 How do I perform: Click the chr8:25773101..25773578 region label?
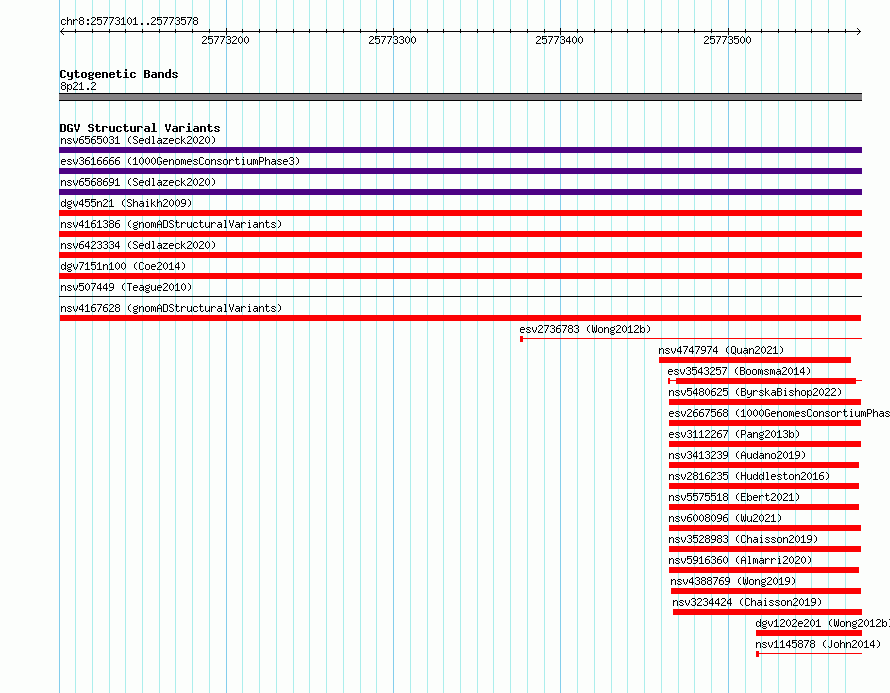pyautogui.click(x=129, y=22)
